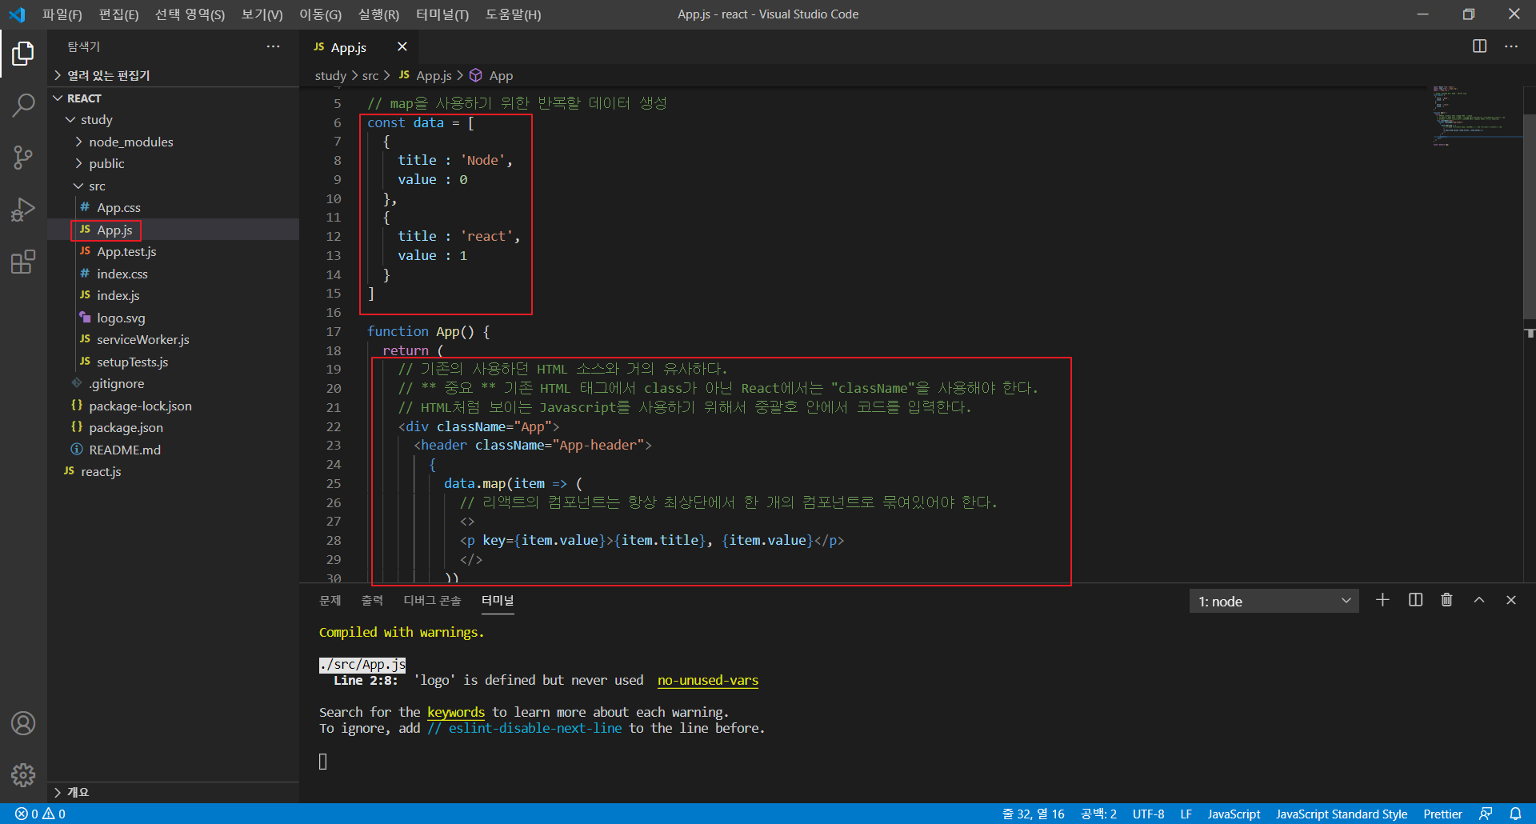Click 'study' in the breadcrumb path
1536x824 pixels.
330,76
